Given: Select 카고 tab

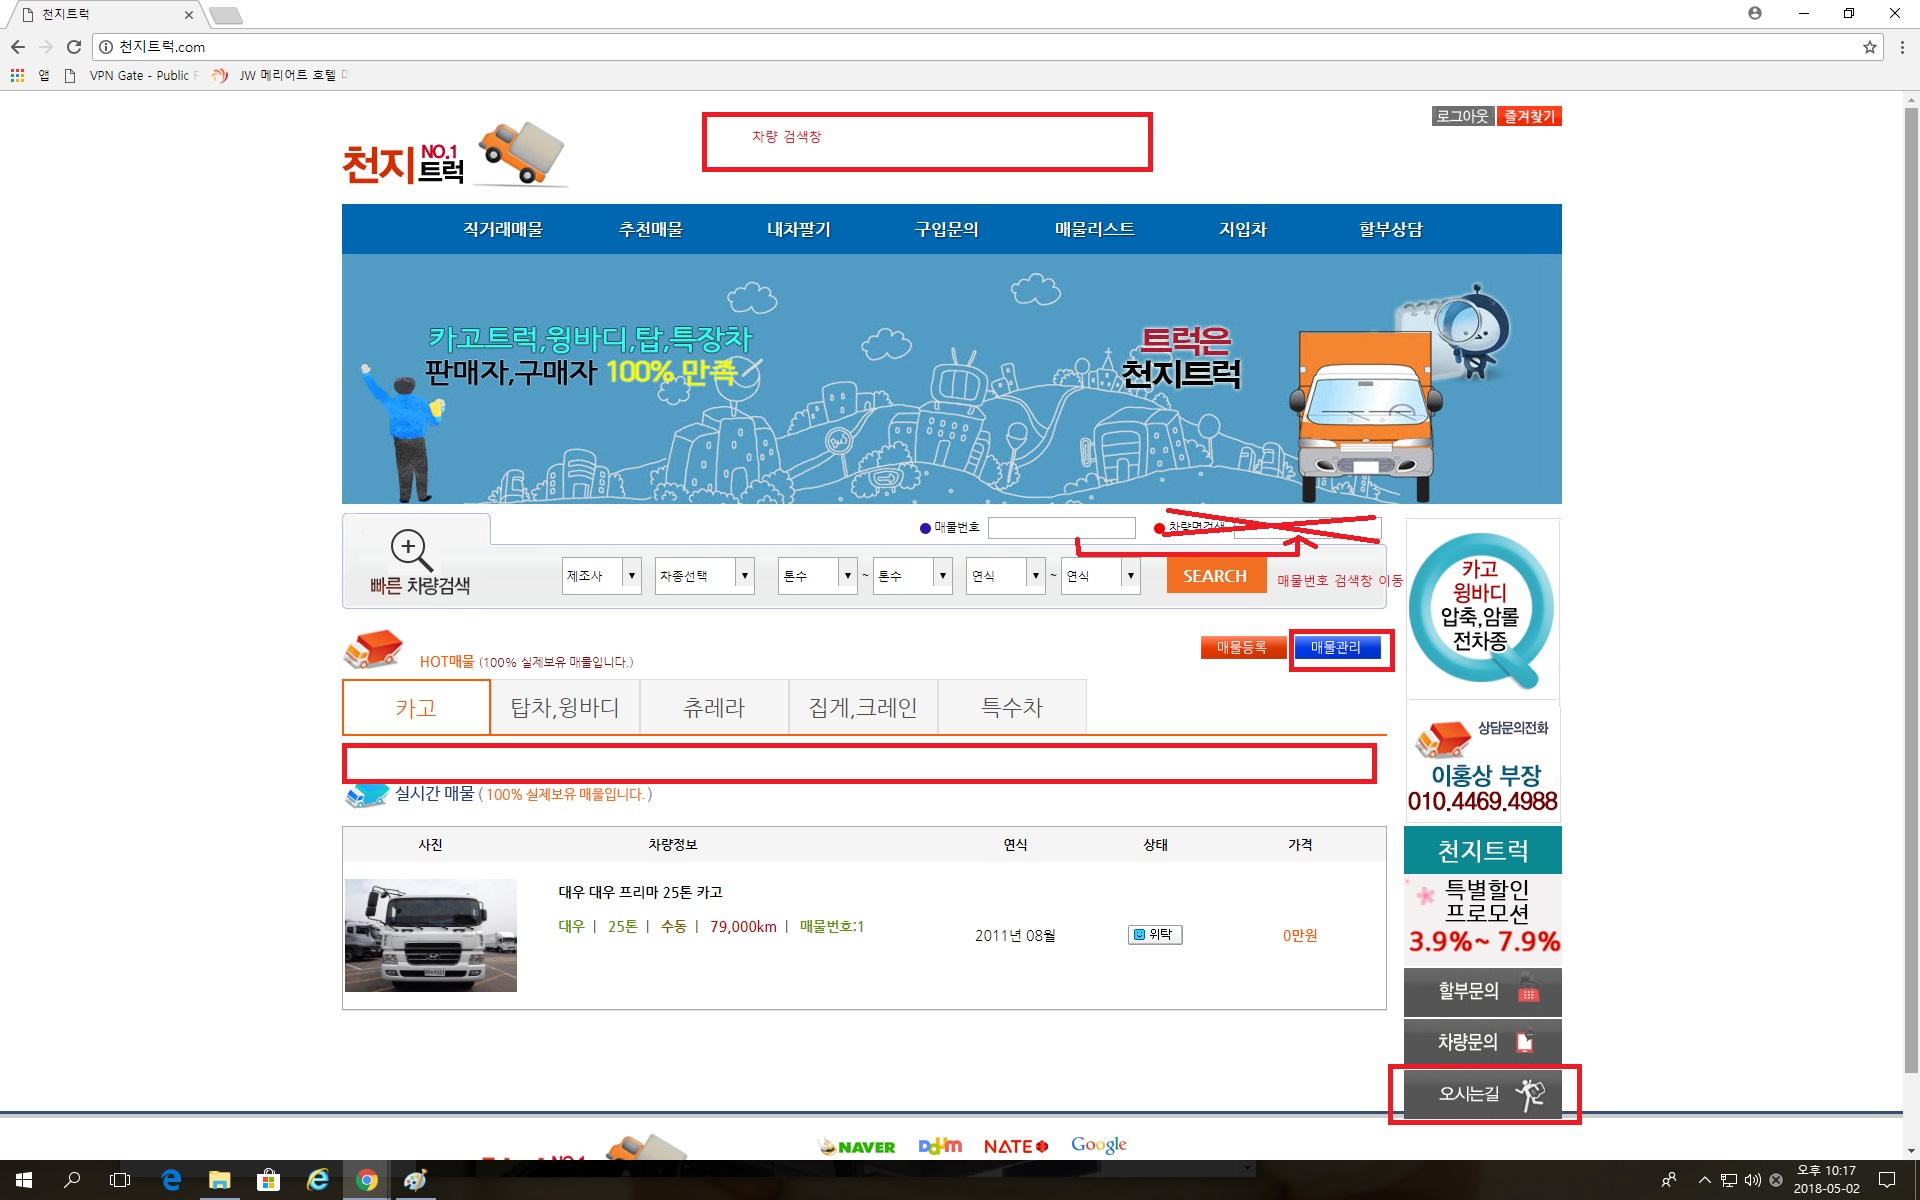Looking at the screenshot, I should (416, 708).
